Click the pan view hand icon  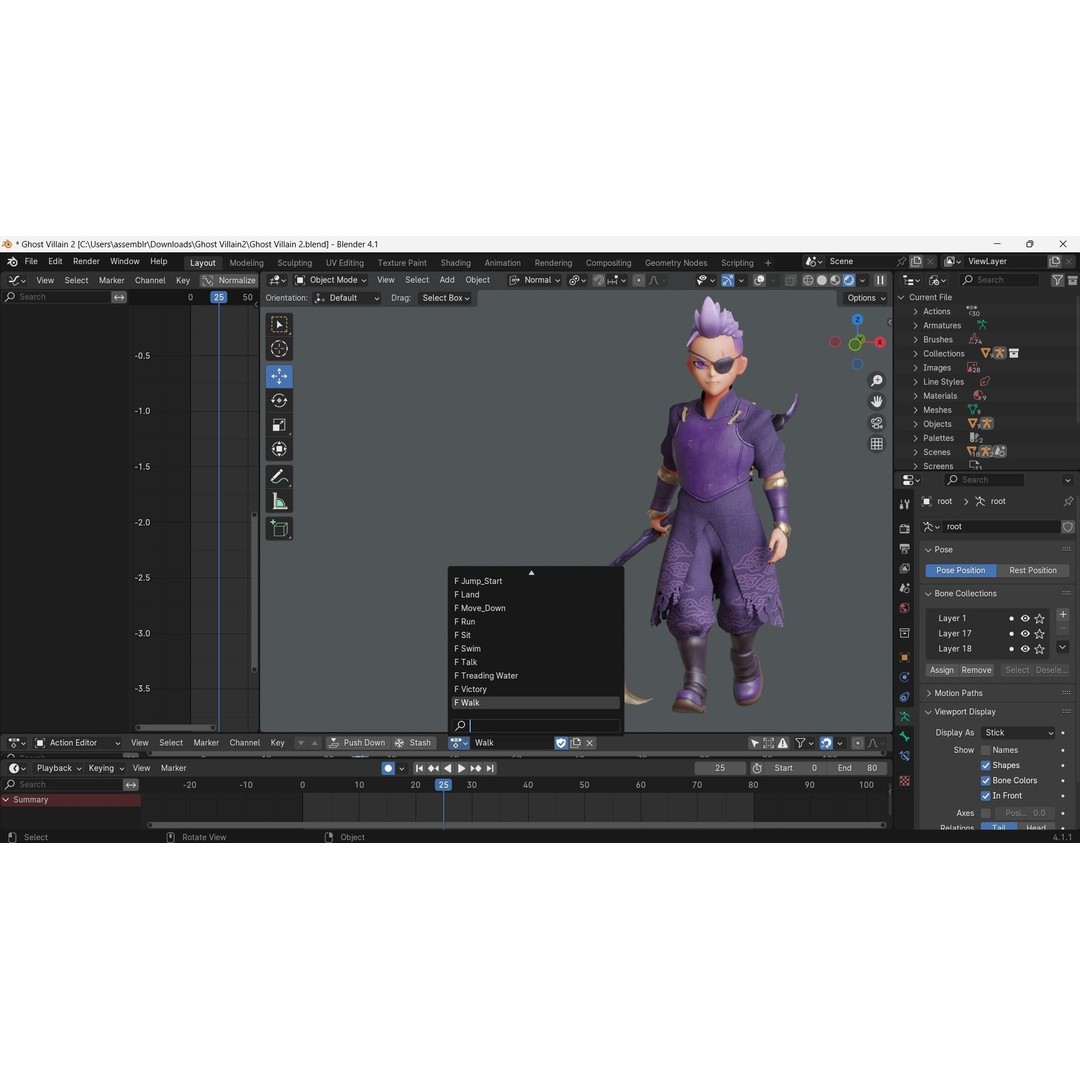tap(876, 402)
